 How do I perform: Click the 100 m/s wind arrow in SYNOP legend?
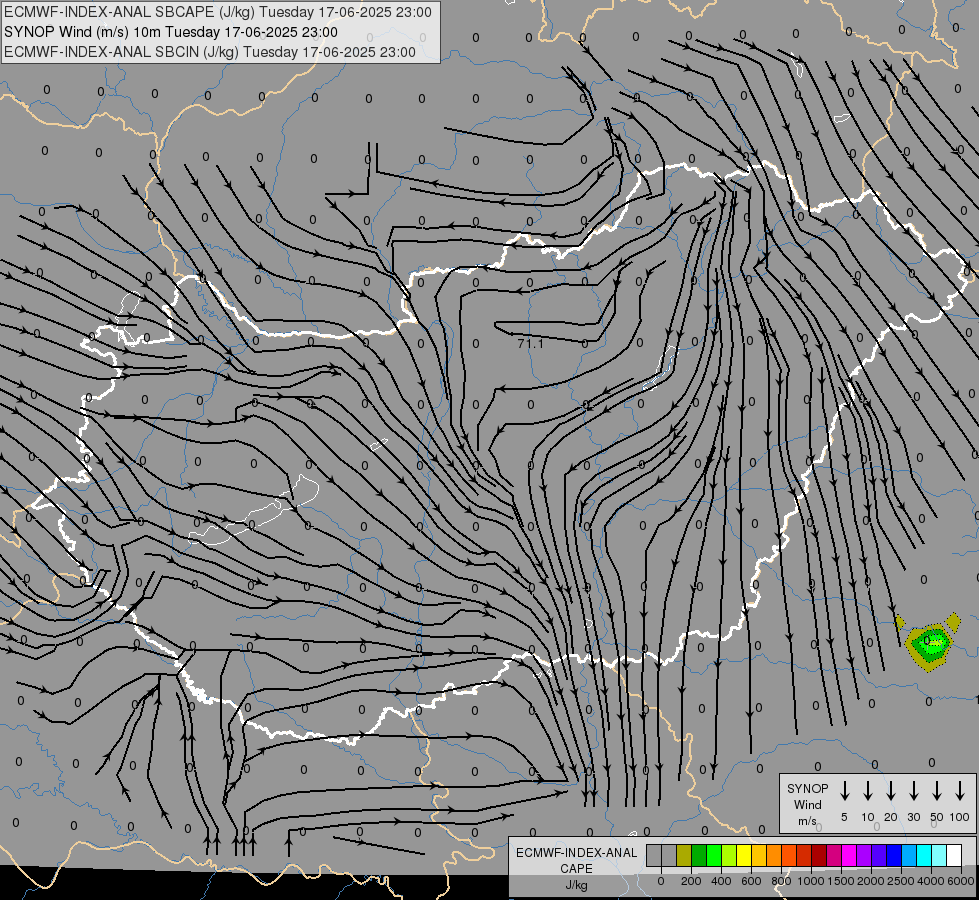[960, 791]
